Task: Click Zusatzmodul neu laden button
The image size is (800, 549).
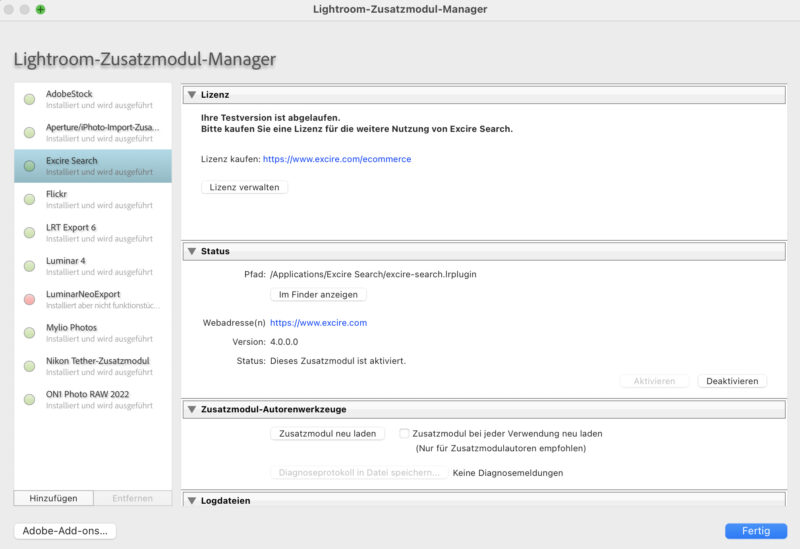Action: (x=327, y=433)
